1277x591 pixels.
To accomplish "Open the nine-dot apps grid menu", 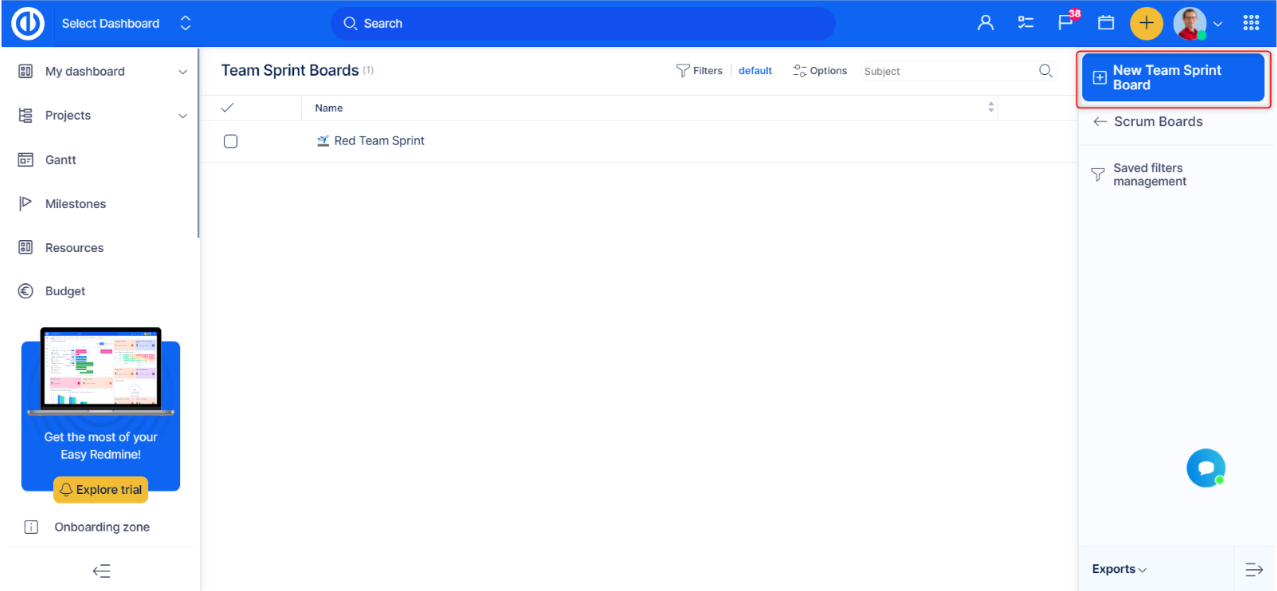I will click(x=1251, y=23).
